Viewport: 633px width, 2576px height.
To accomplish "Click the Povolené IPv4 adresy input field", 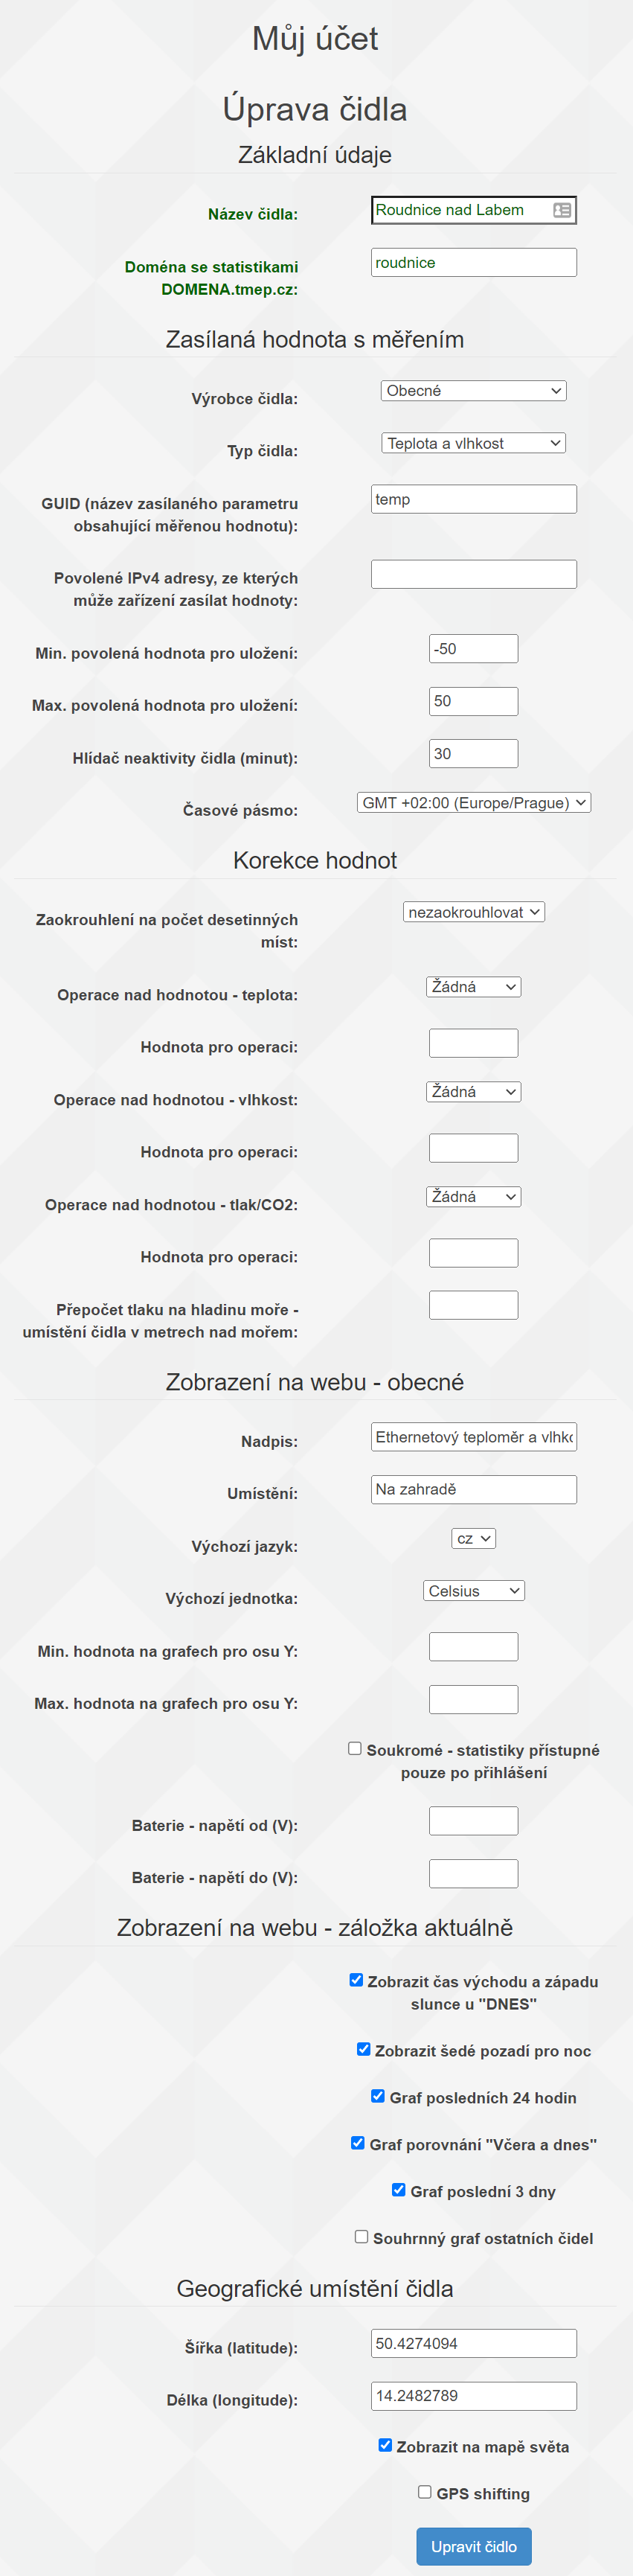I will pyautogui.click(x=474, y=574).
